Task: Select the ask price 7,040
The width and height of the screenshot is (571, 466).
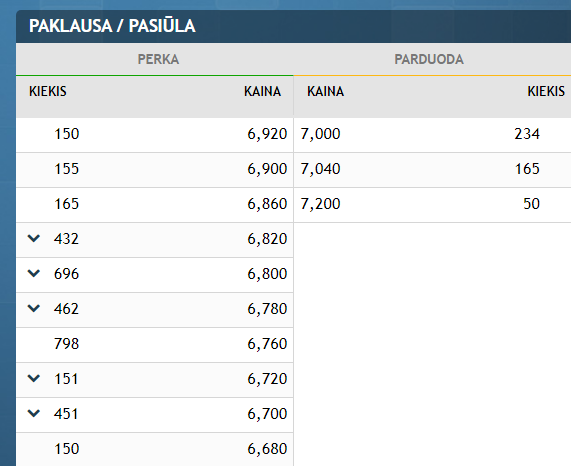Action: [320, 169]
